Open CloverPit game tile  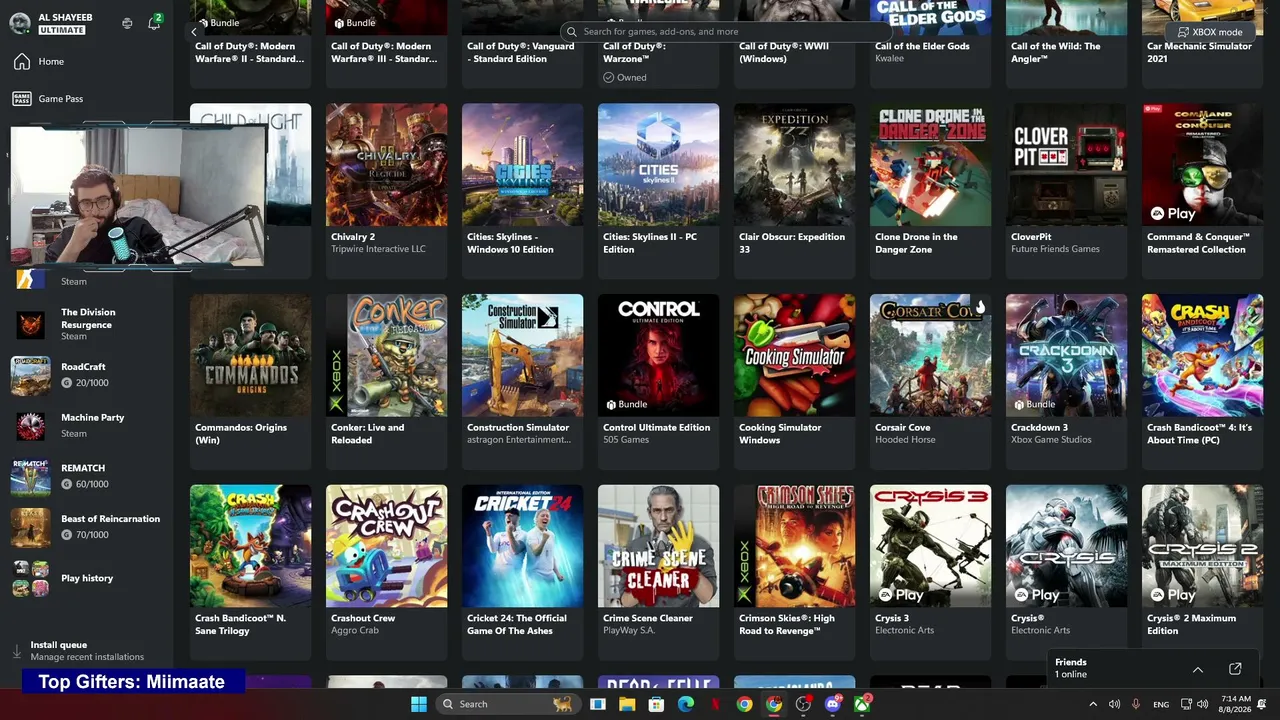[x=1066, y=190]
